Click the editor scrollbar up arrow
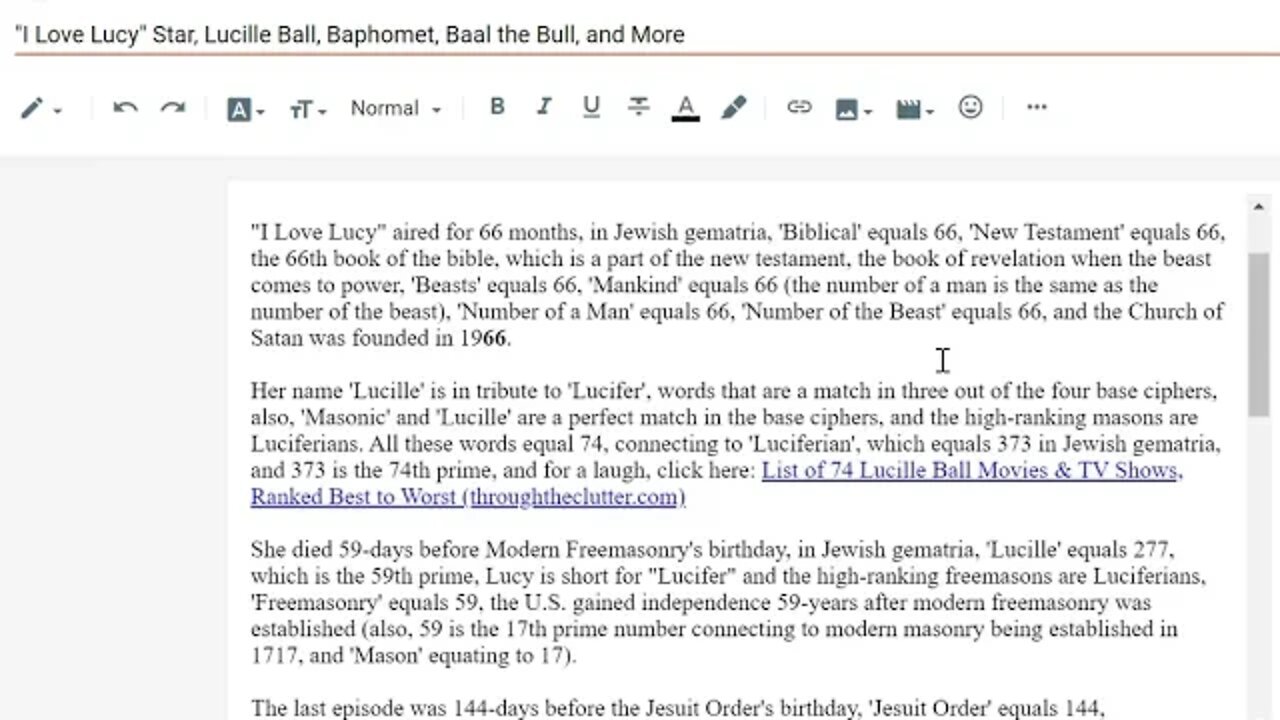The width and height of the screenshot is (1280, 720). (x=1258, y=207)
